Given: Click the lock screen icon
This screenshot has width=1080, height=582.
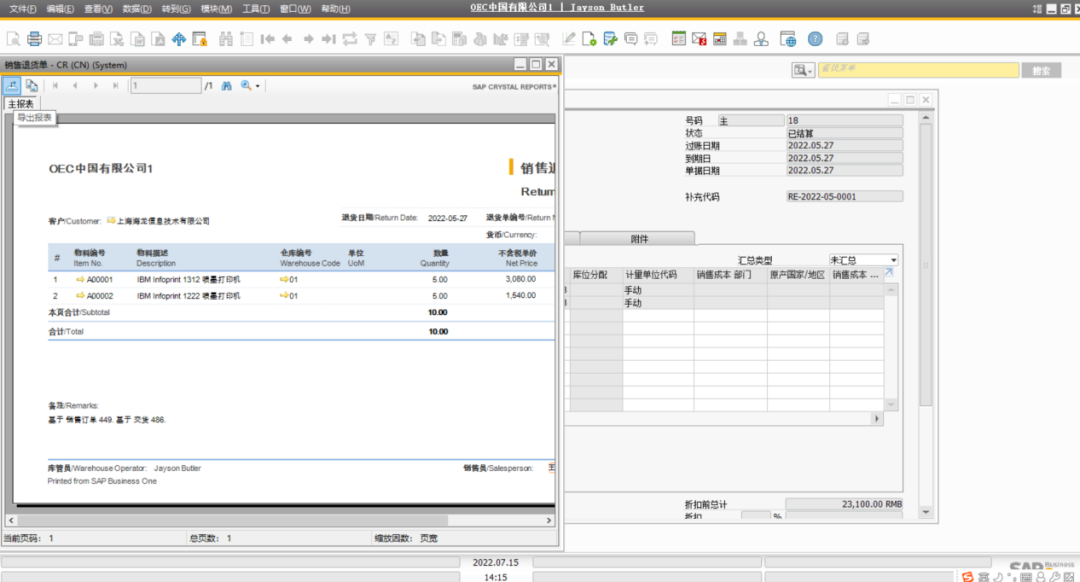Looking at the screenshot, I should tap(200, 39).
